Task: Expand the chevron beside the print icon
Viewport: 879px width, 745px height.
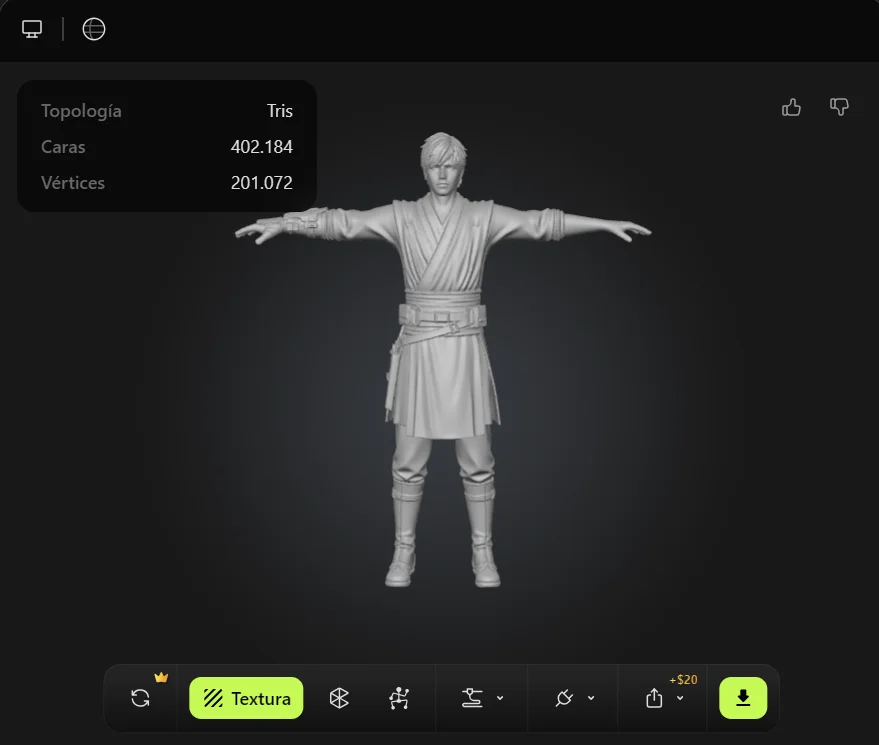Action: click(x=500, y=698)
